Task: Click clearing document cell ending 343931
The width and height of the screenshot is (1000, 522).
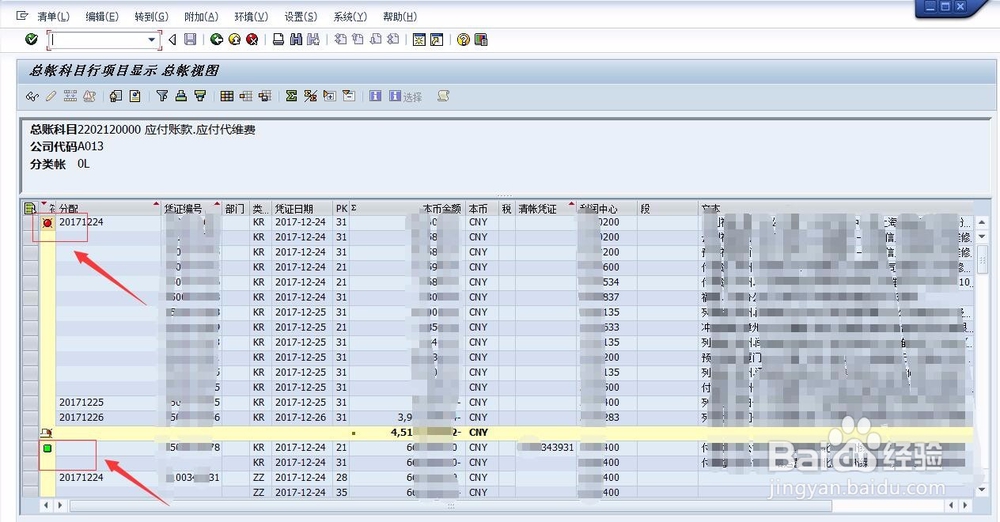Action: coord(546,447)
